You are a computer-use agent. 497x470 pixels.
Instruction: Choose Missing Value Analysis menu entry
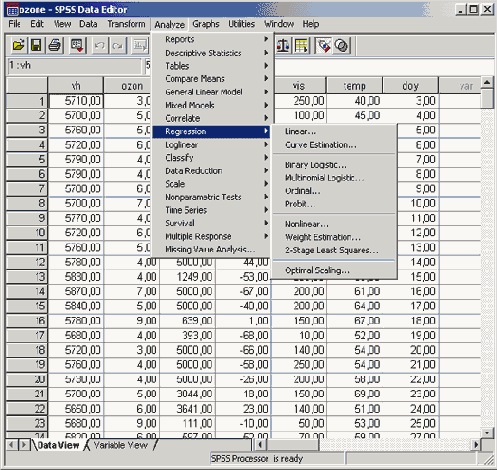(211, 249)
